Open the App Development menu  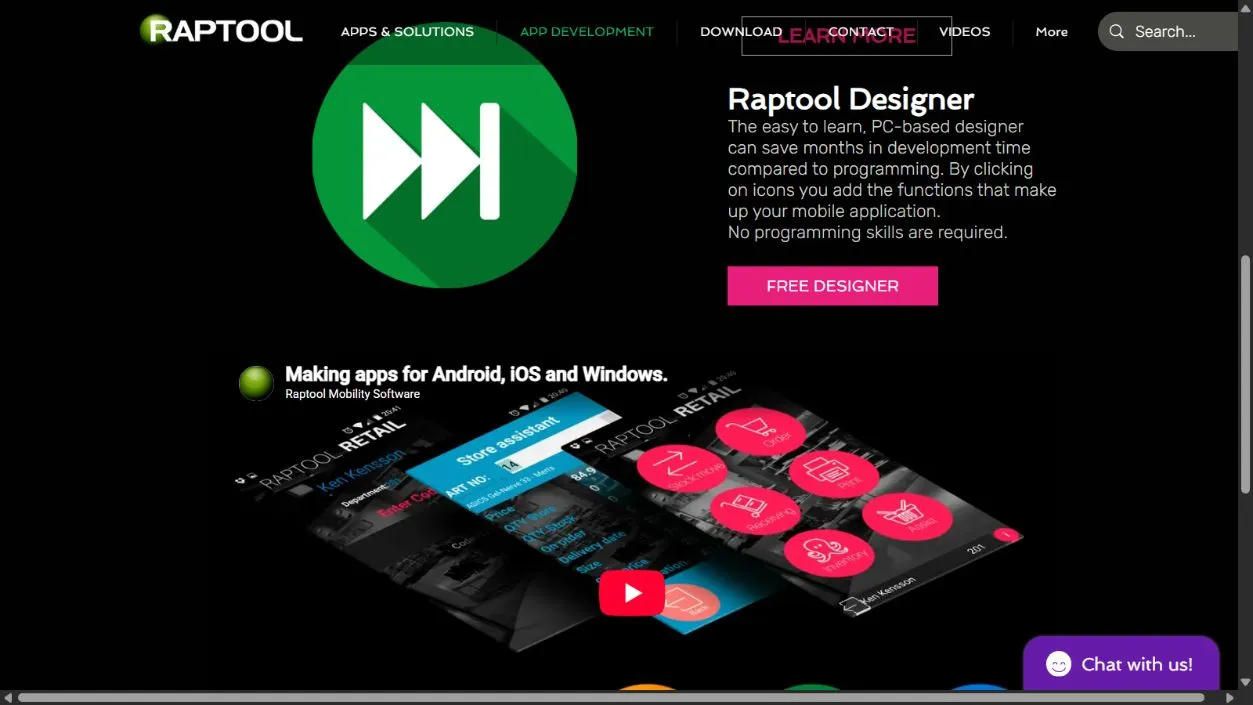tap(586, 32)
